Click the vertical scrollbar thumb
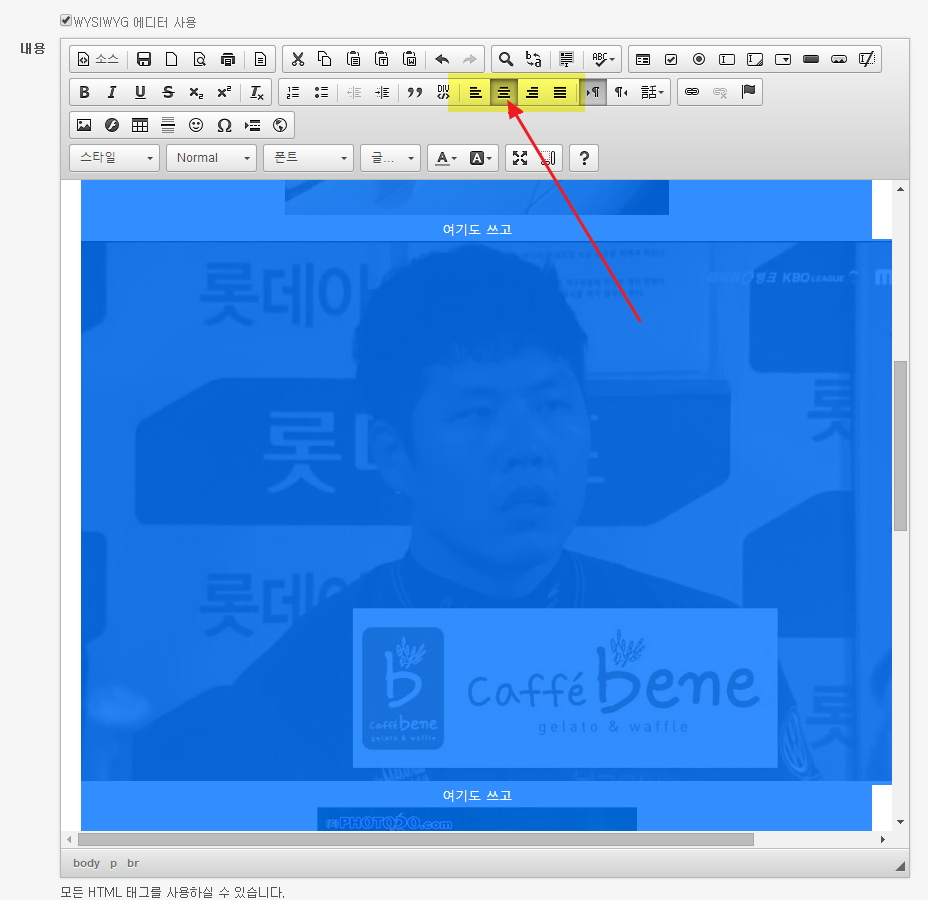Screen dimensions: 928x900 tap(900, 445)
